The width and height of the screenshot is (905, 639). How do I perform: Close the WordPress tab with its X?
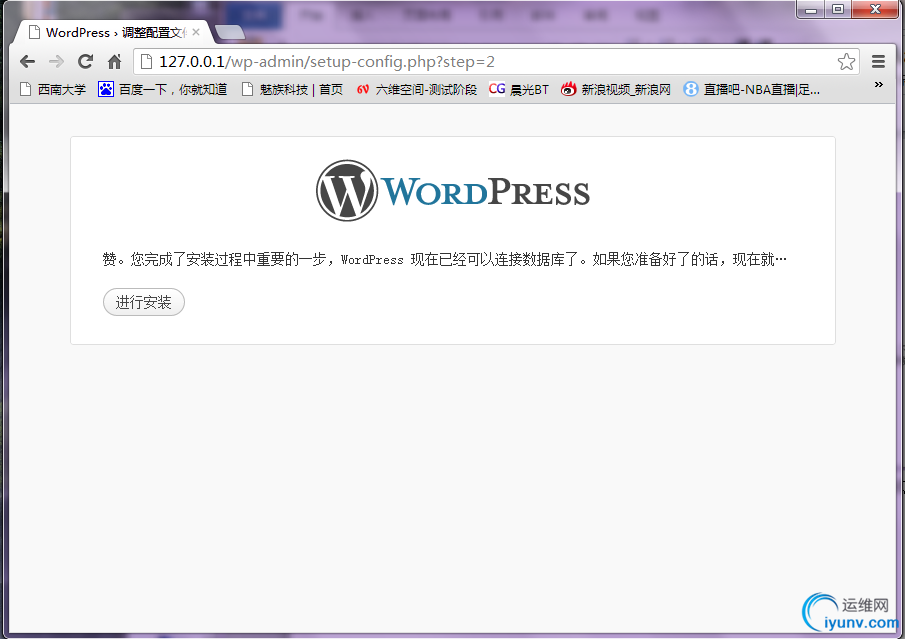click(196, 32)
